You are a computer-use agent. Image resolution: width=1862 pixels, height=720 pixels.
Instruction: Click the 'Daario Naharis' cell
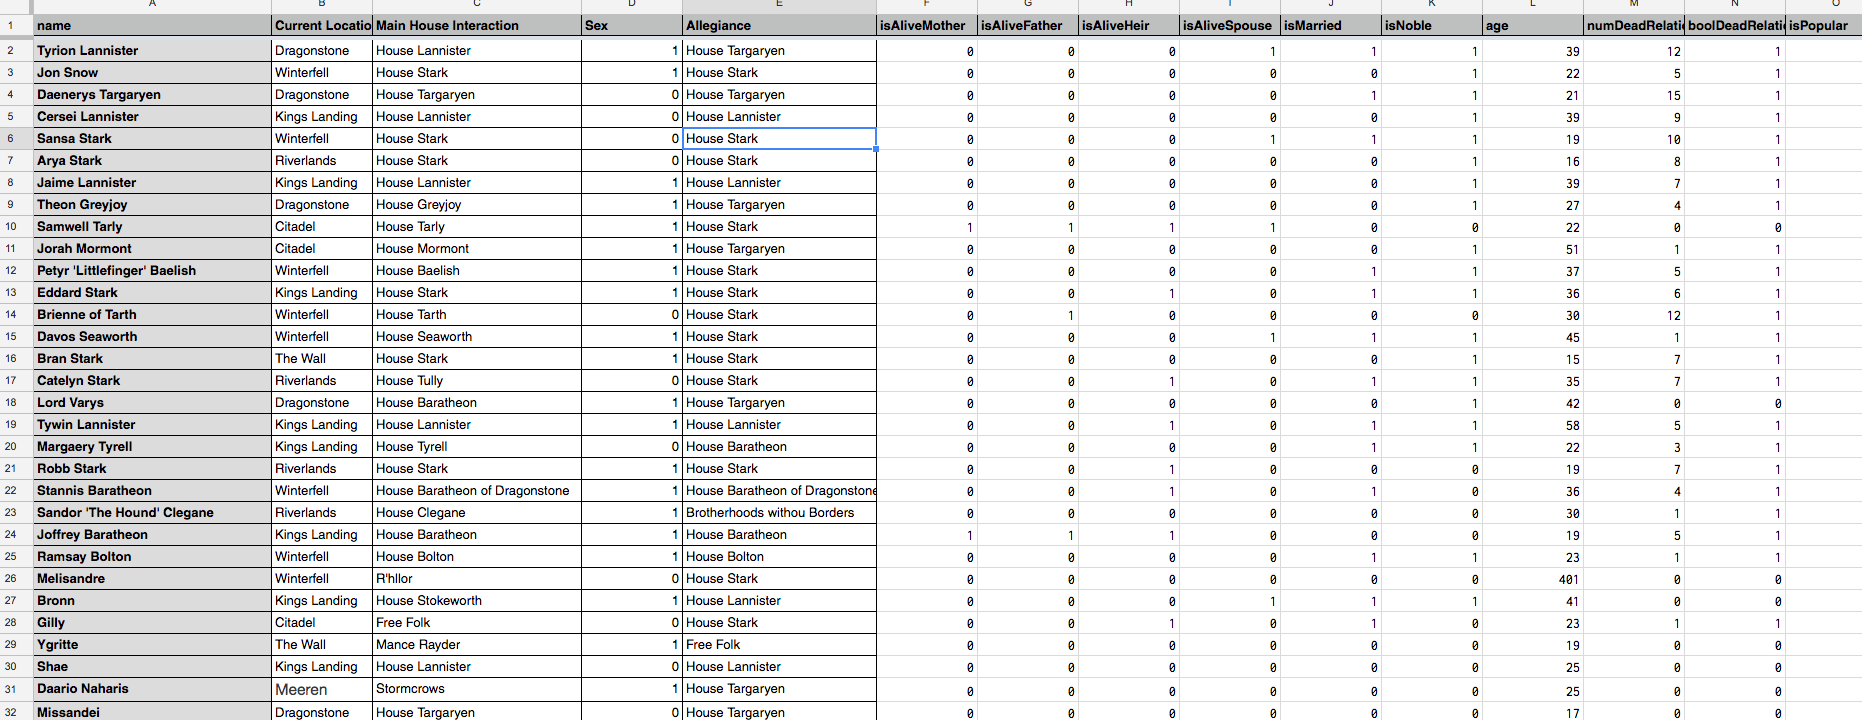click(152, 688)
